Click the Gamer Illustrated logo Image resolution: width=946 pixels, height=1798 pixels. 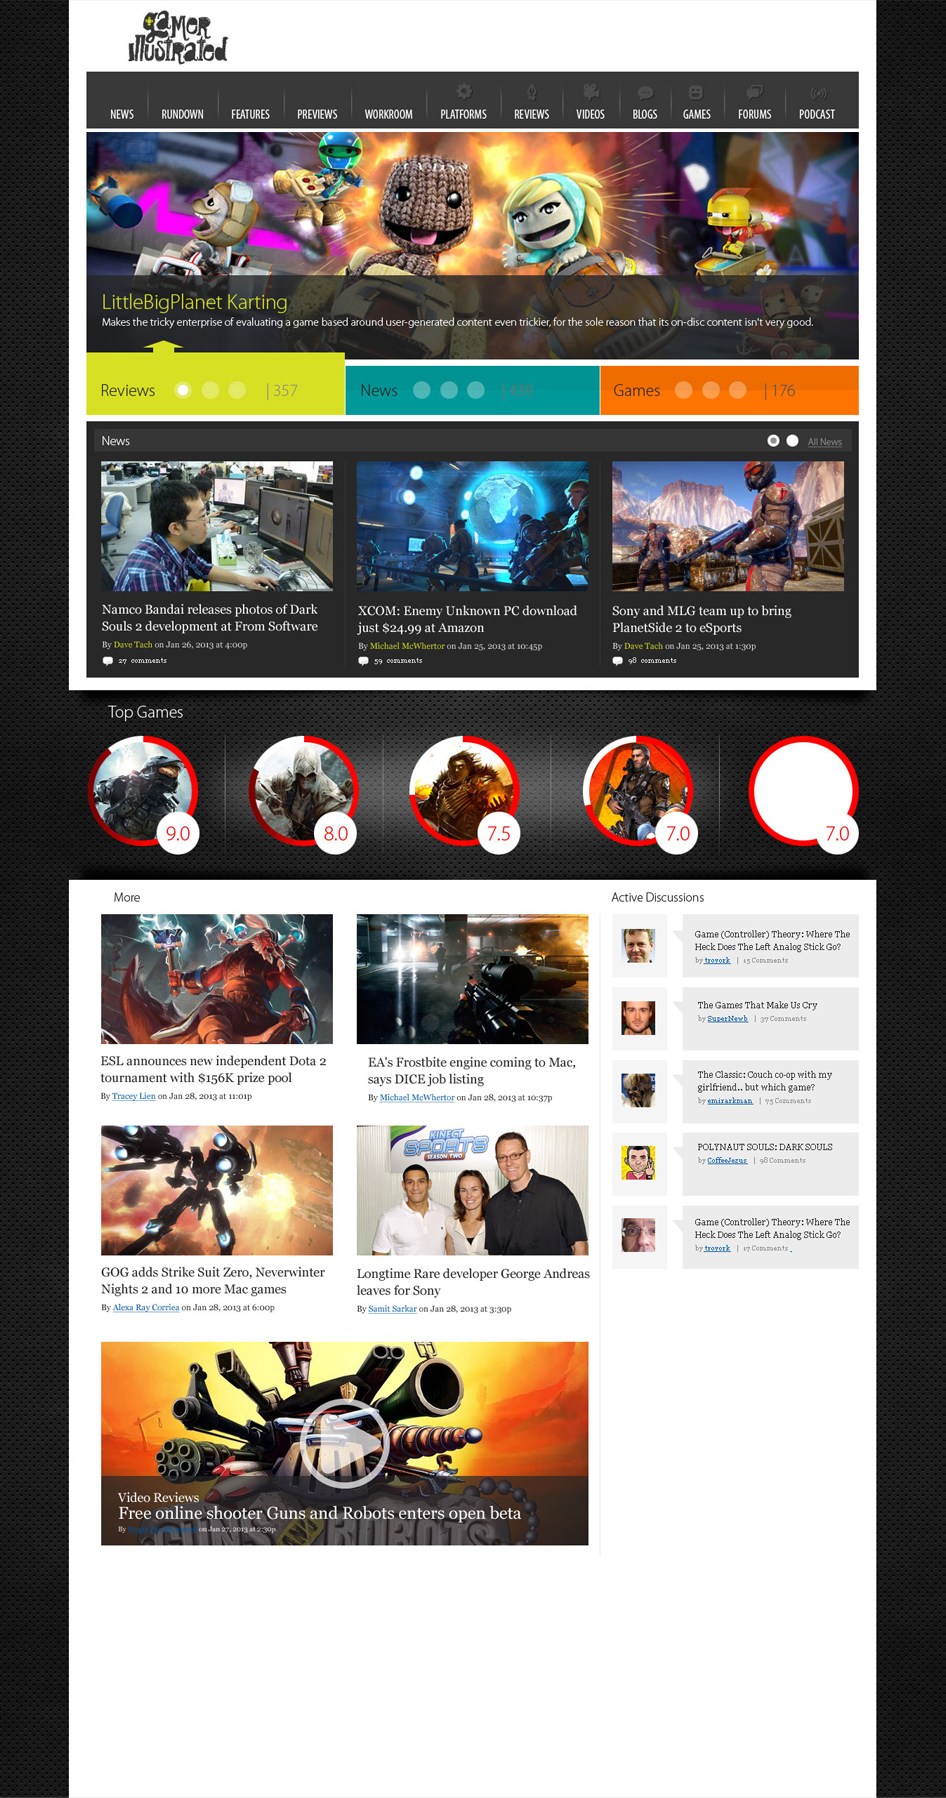[178, 39]
